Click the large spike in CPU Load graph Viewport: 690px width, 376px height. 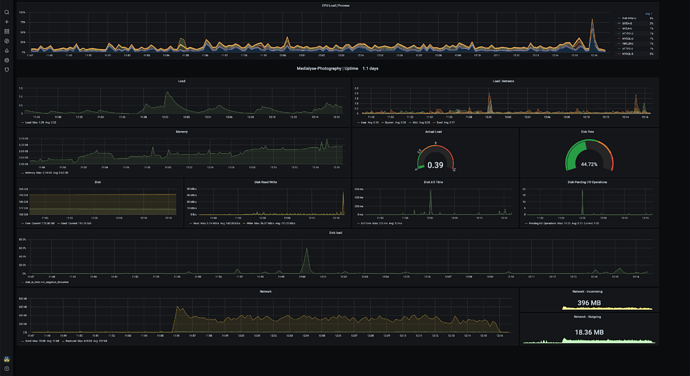(592, 34)
